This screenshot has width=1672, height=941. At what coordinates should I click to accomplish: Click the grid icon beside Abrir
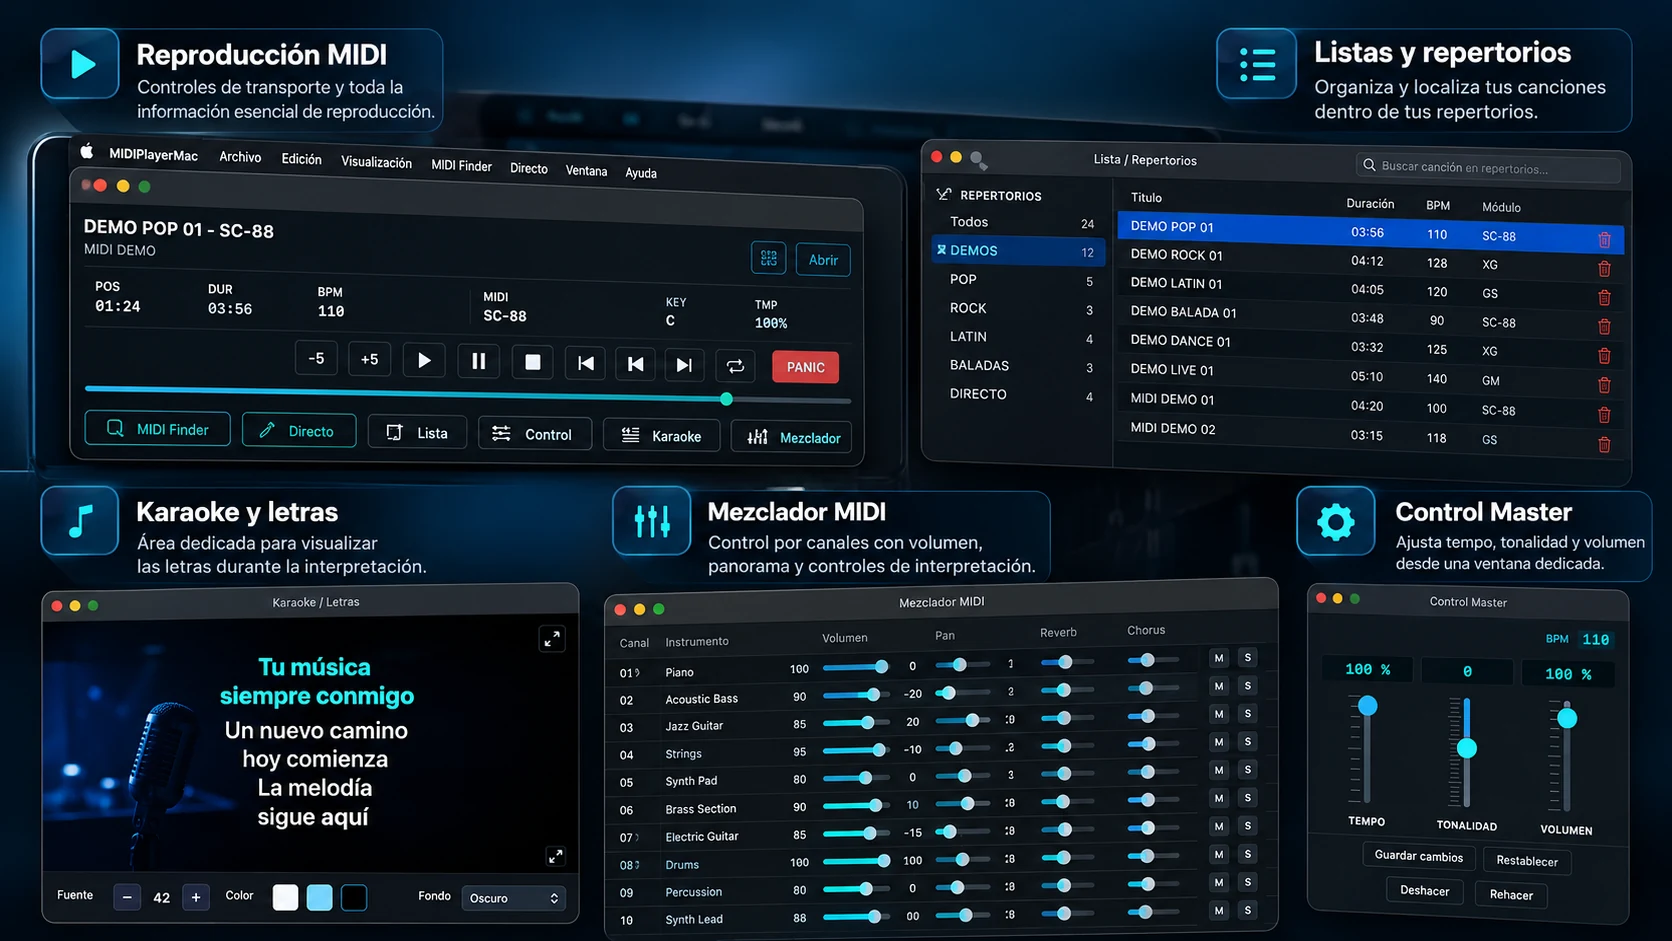pyautogui.click(x=768, y=258)
